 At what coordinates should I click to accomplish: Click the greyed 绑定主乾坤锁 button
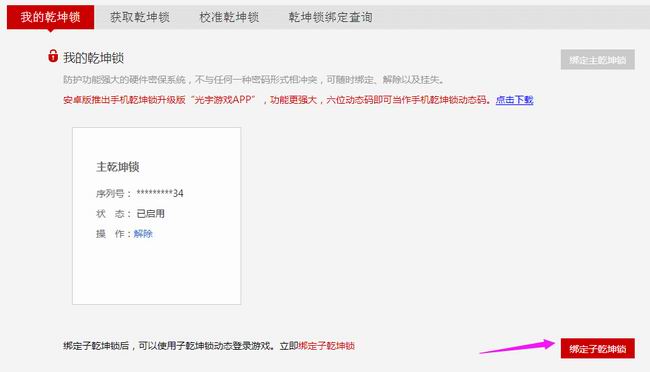click(x=597, y=60)
